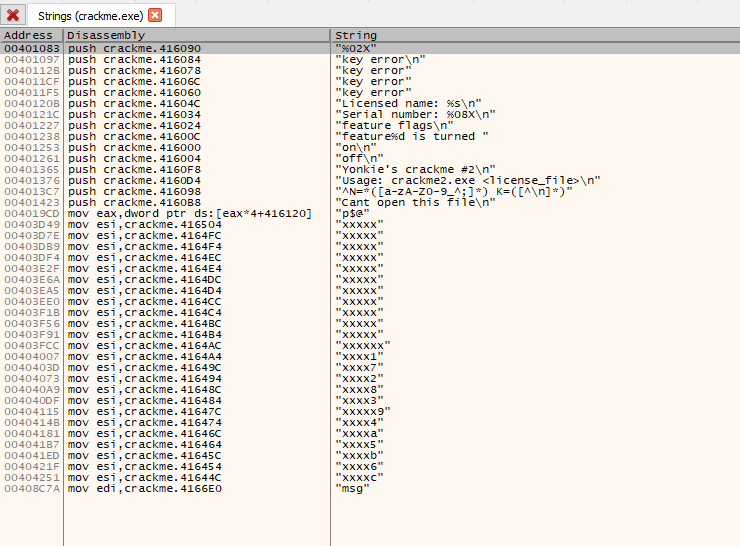Screen dimensions: 740x546
Task: Select the regex string starting with "^N="
Action: point(453,191)
